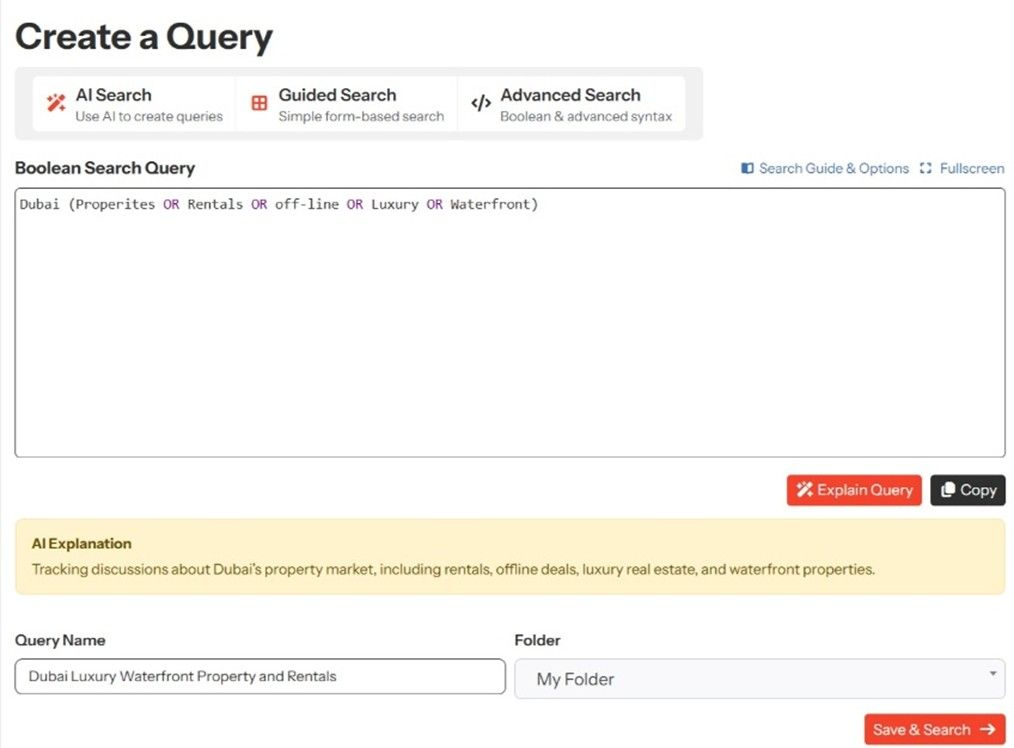This screenshot has height=748, width=1014.
Task: Open the Guided Search tab
Action: 347,104
